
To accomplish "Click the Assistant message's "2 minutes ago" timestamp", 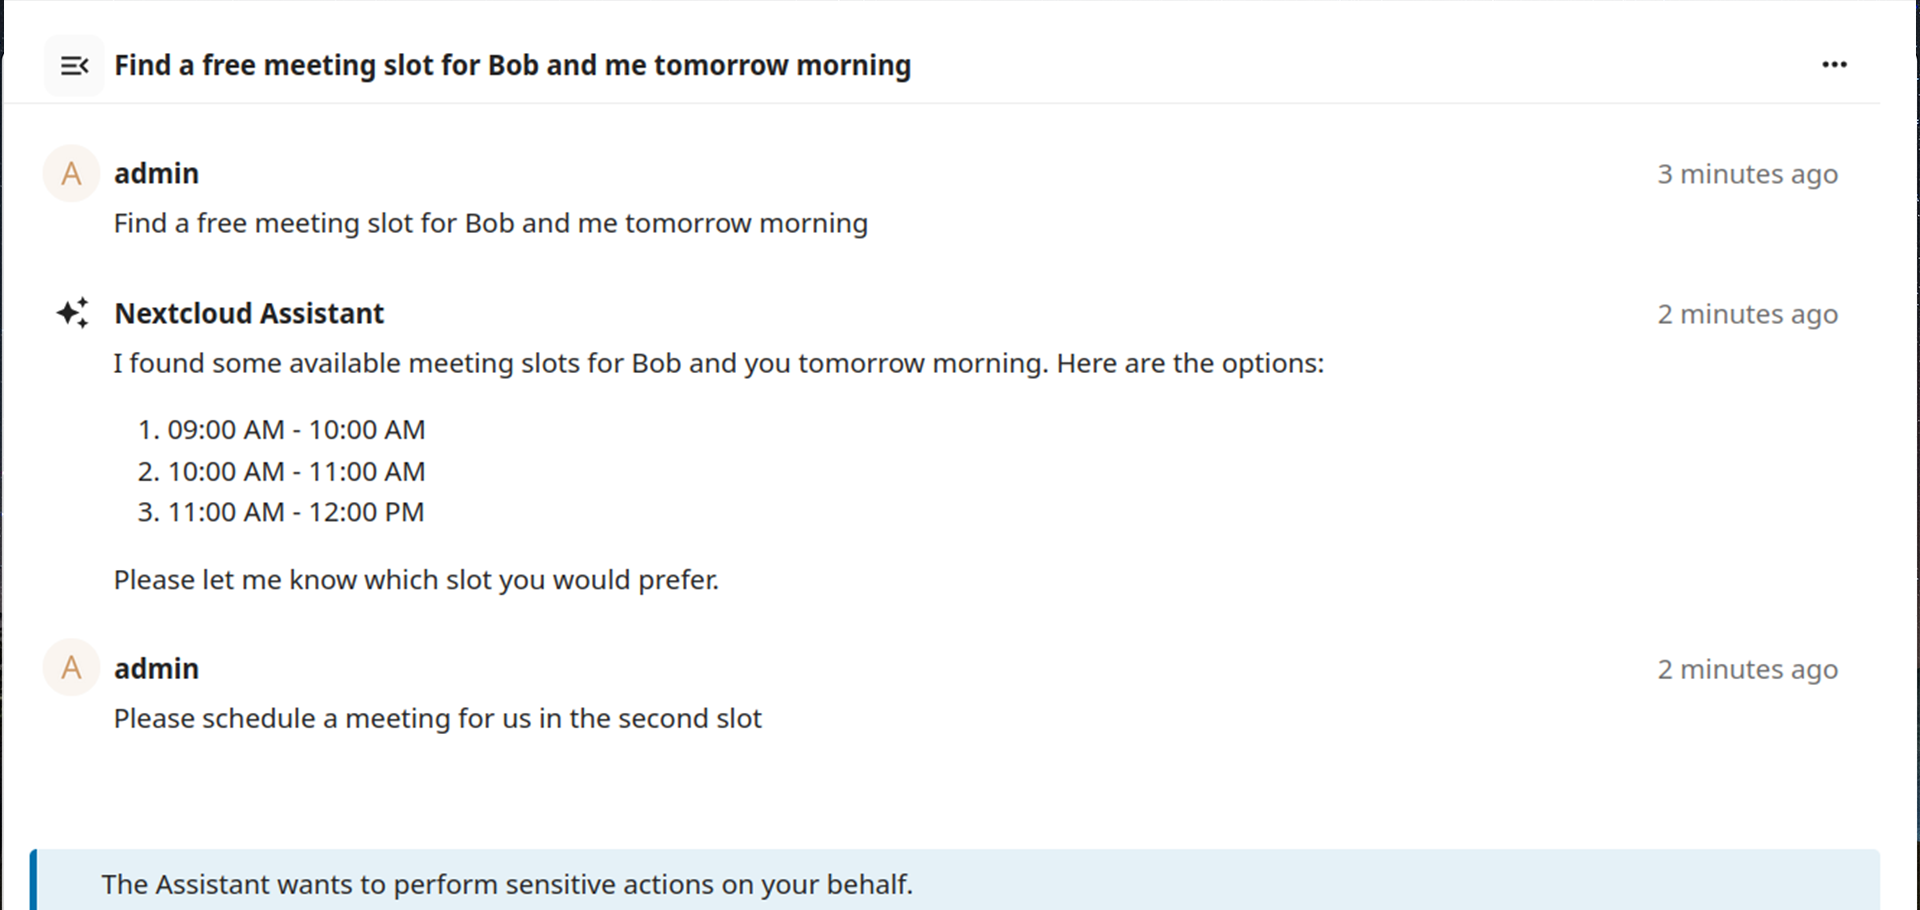I will click(x=1747, y=314).
